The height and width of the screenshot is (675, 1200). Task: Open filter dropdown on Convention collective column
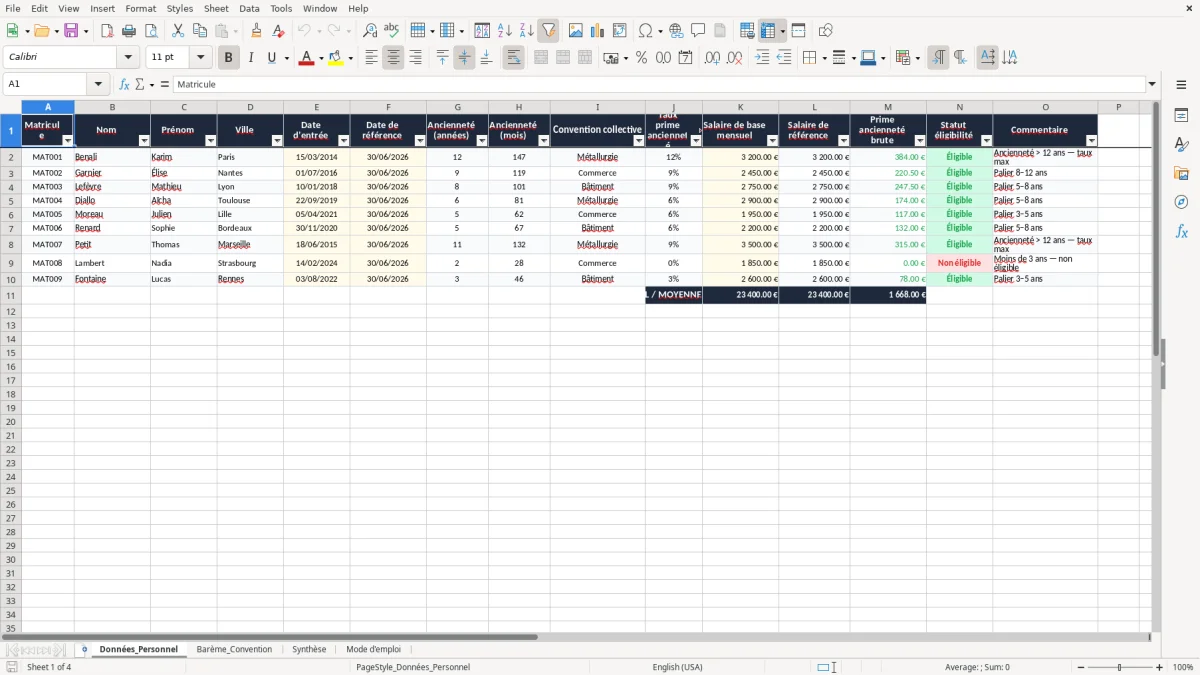click(639, 141)
